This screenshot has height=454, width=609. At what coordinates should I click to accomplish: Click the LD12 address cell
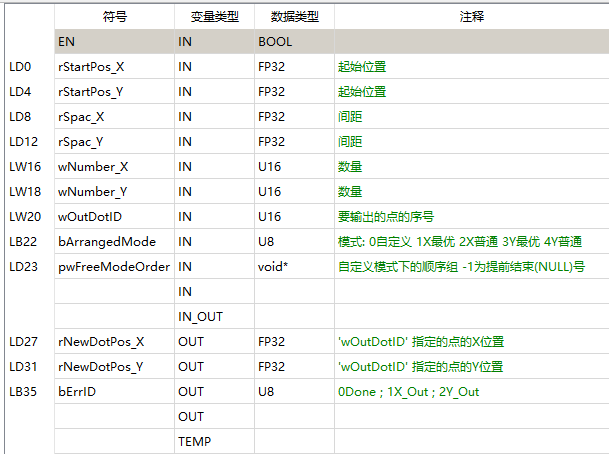(30, 141)
